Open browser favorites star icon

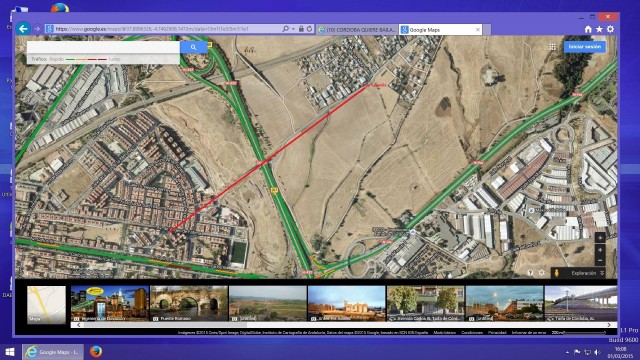click(599, 29)
